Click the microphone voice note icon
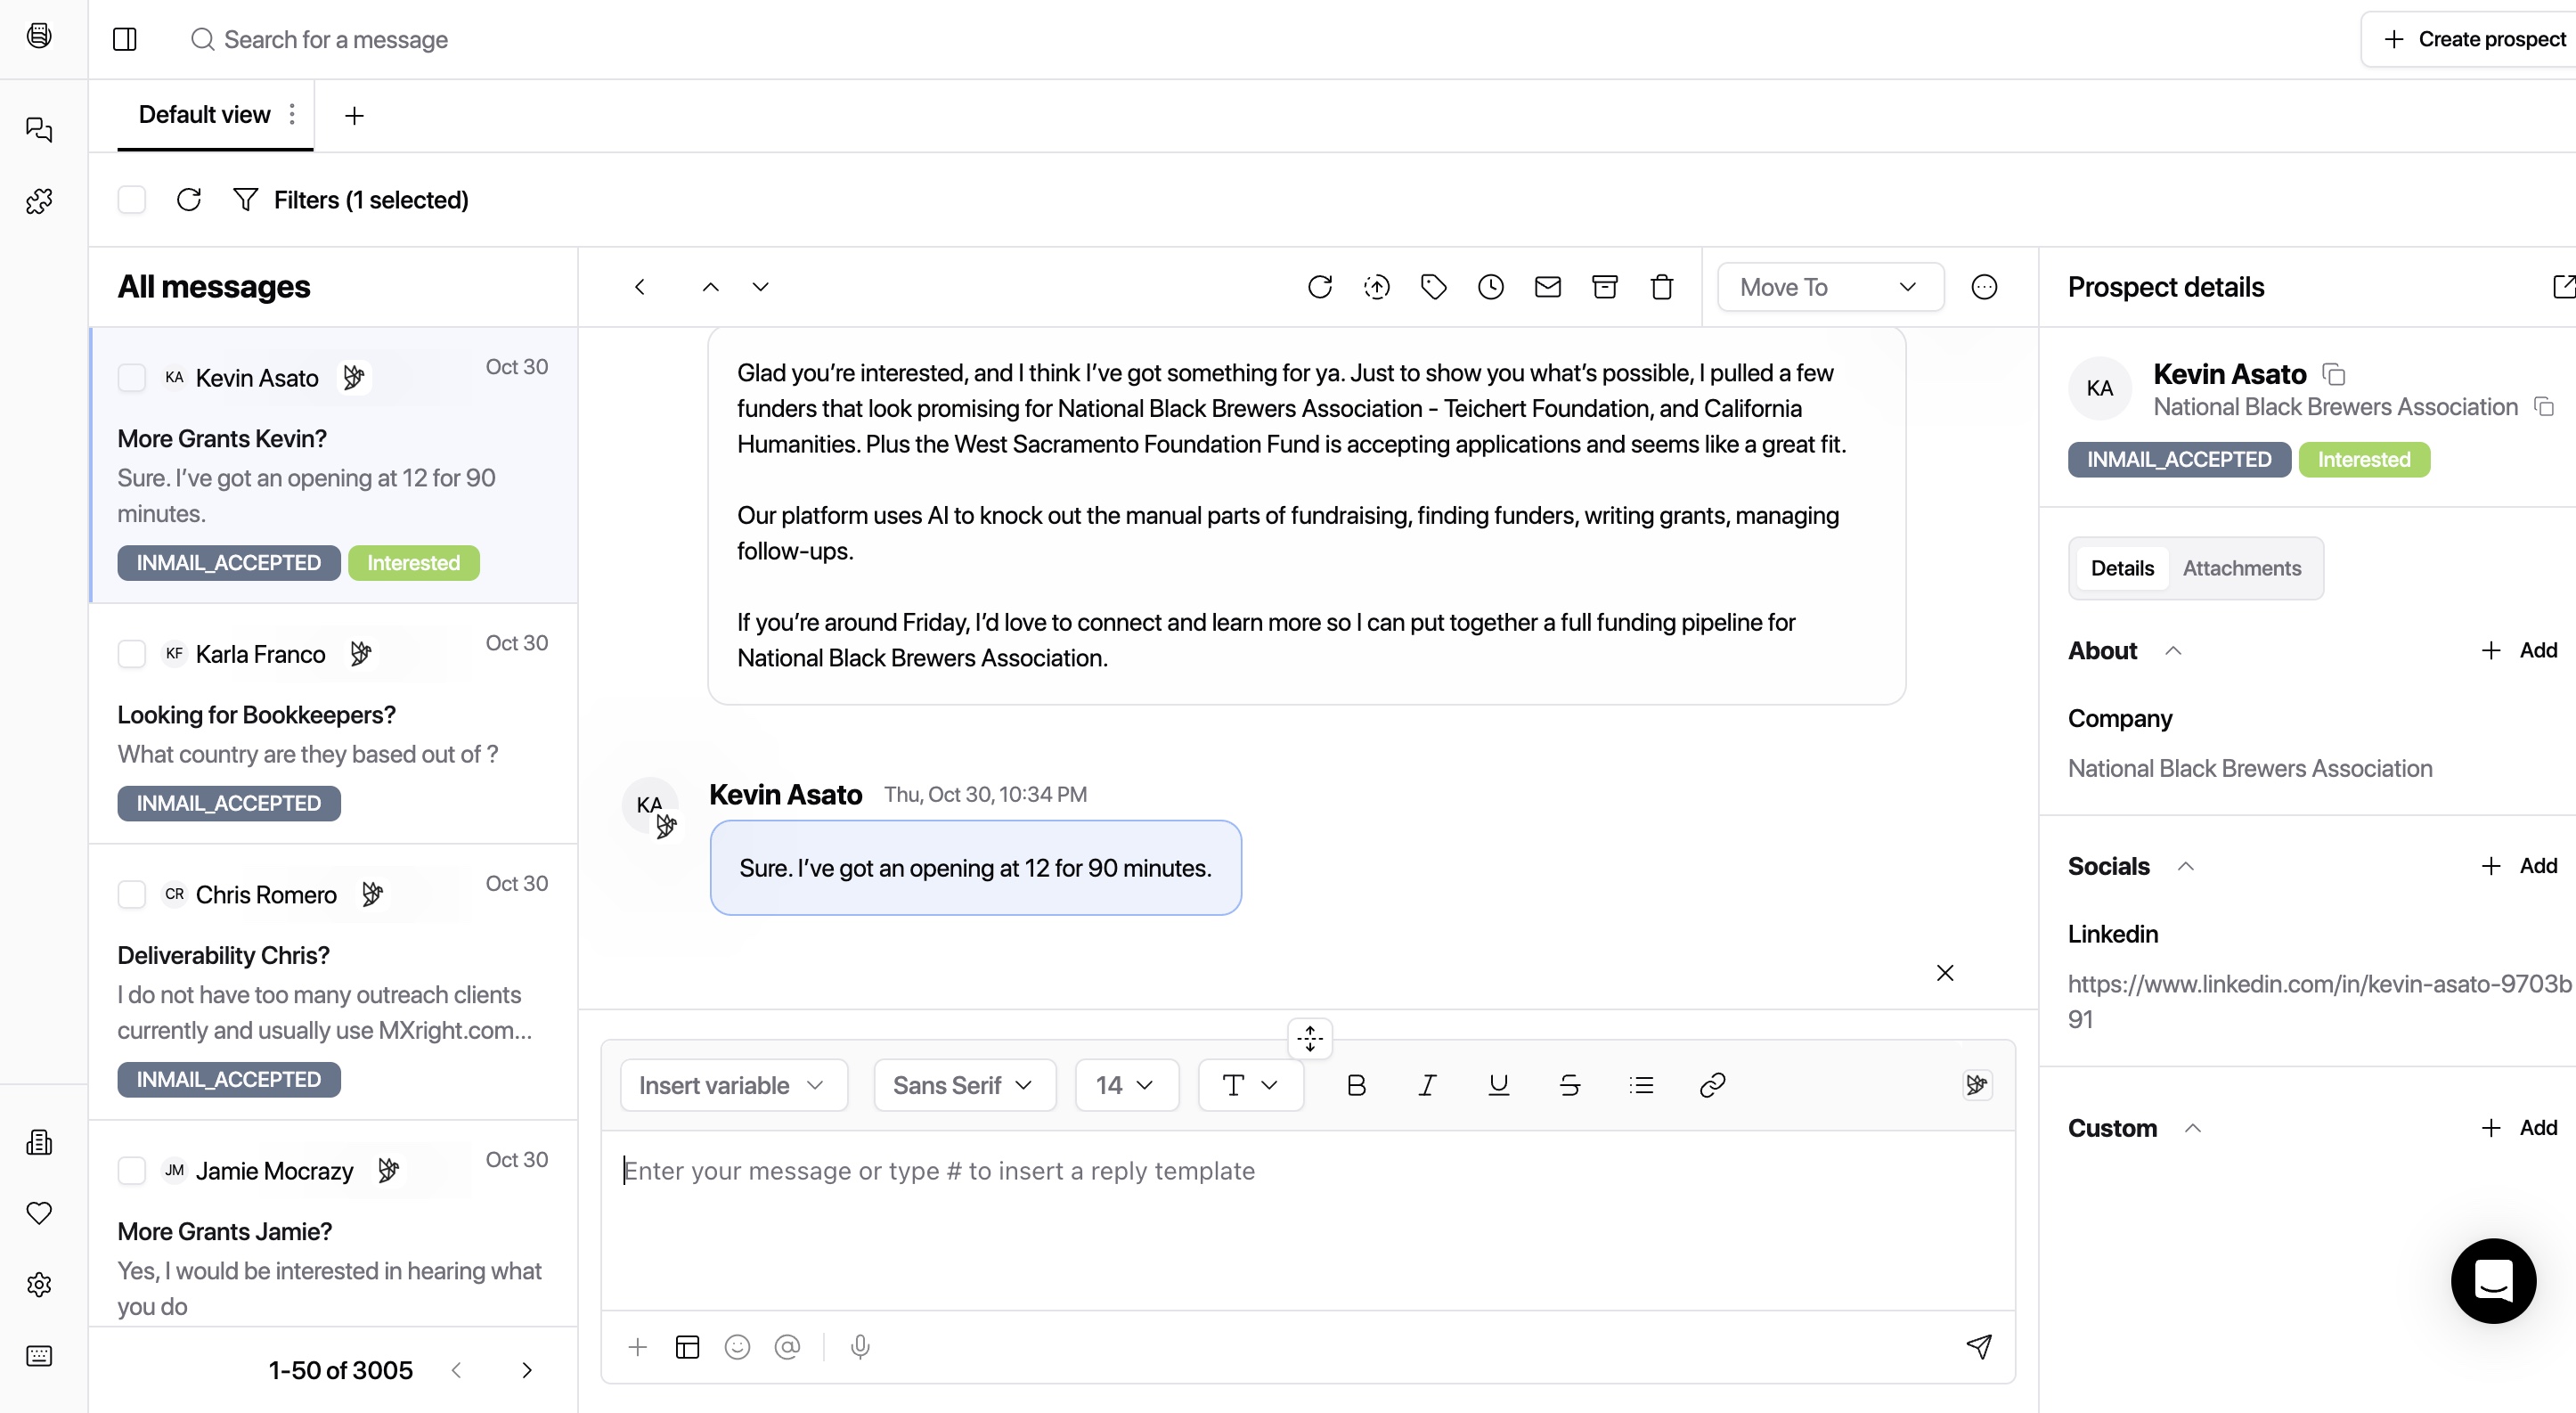Image resolution: width=2576 pixels, height=1413 pixels. pyautogui.click(x=860, y=1347)
